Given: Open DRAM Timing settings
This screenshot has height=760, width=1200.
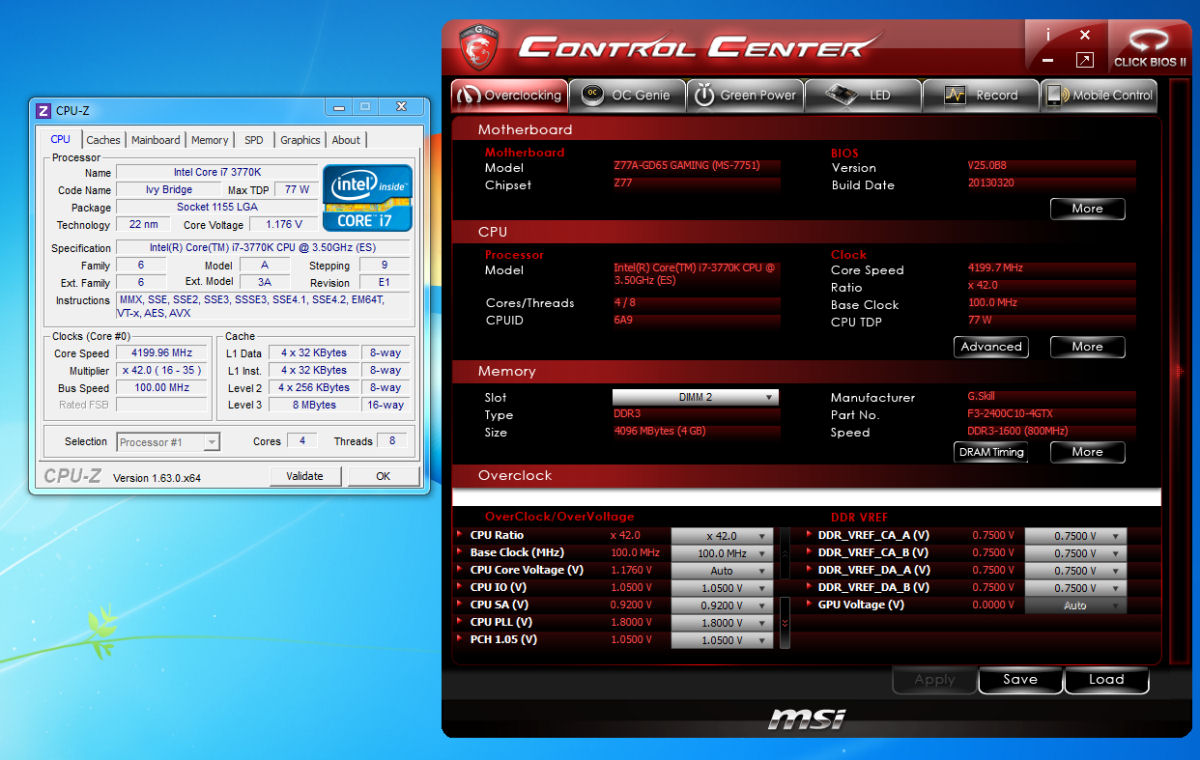Looking at the screenshot, I should [x=991, y=452].
